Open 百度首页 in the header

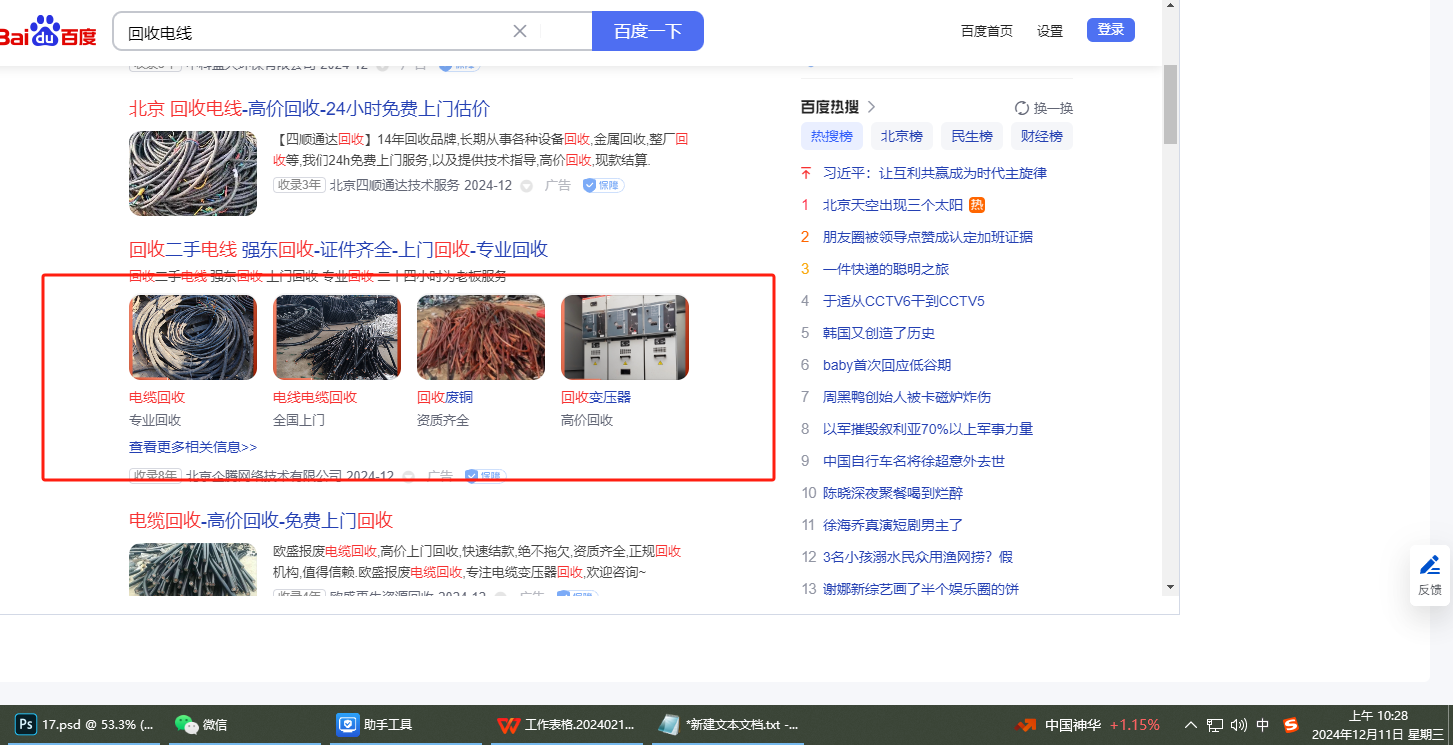point(987,31)
